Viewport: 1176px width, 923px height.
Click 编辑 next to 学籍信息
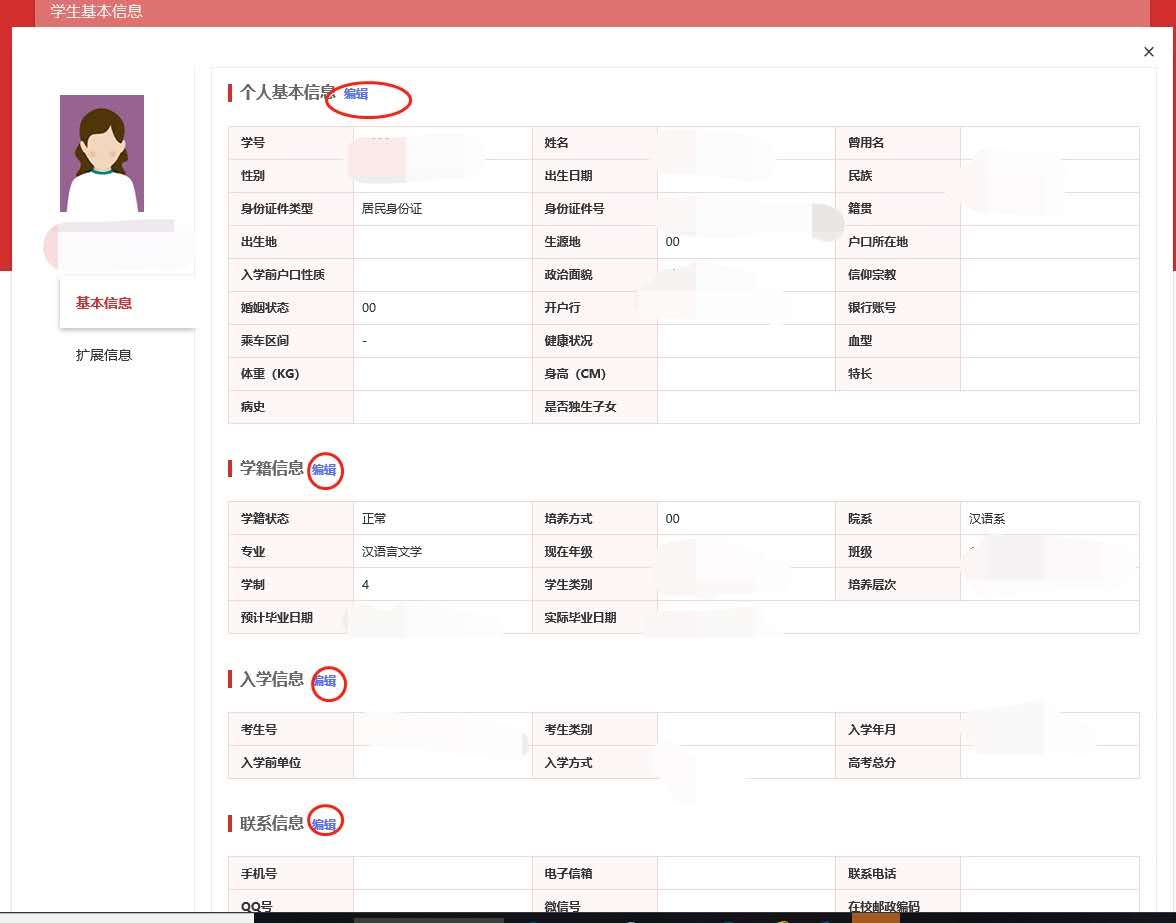tap(324, 469)
